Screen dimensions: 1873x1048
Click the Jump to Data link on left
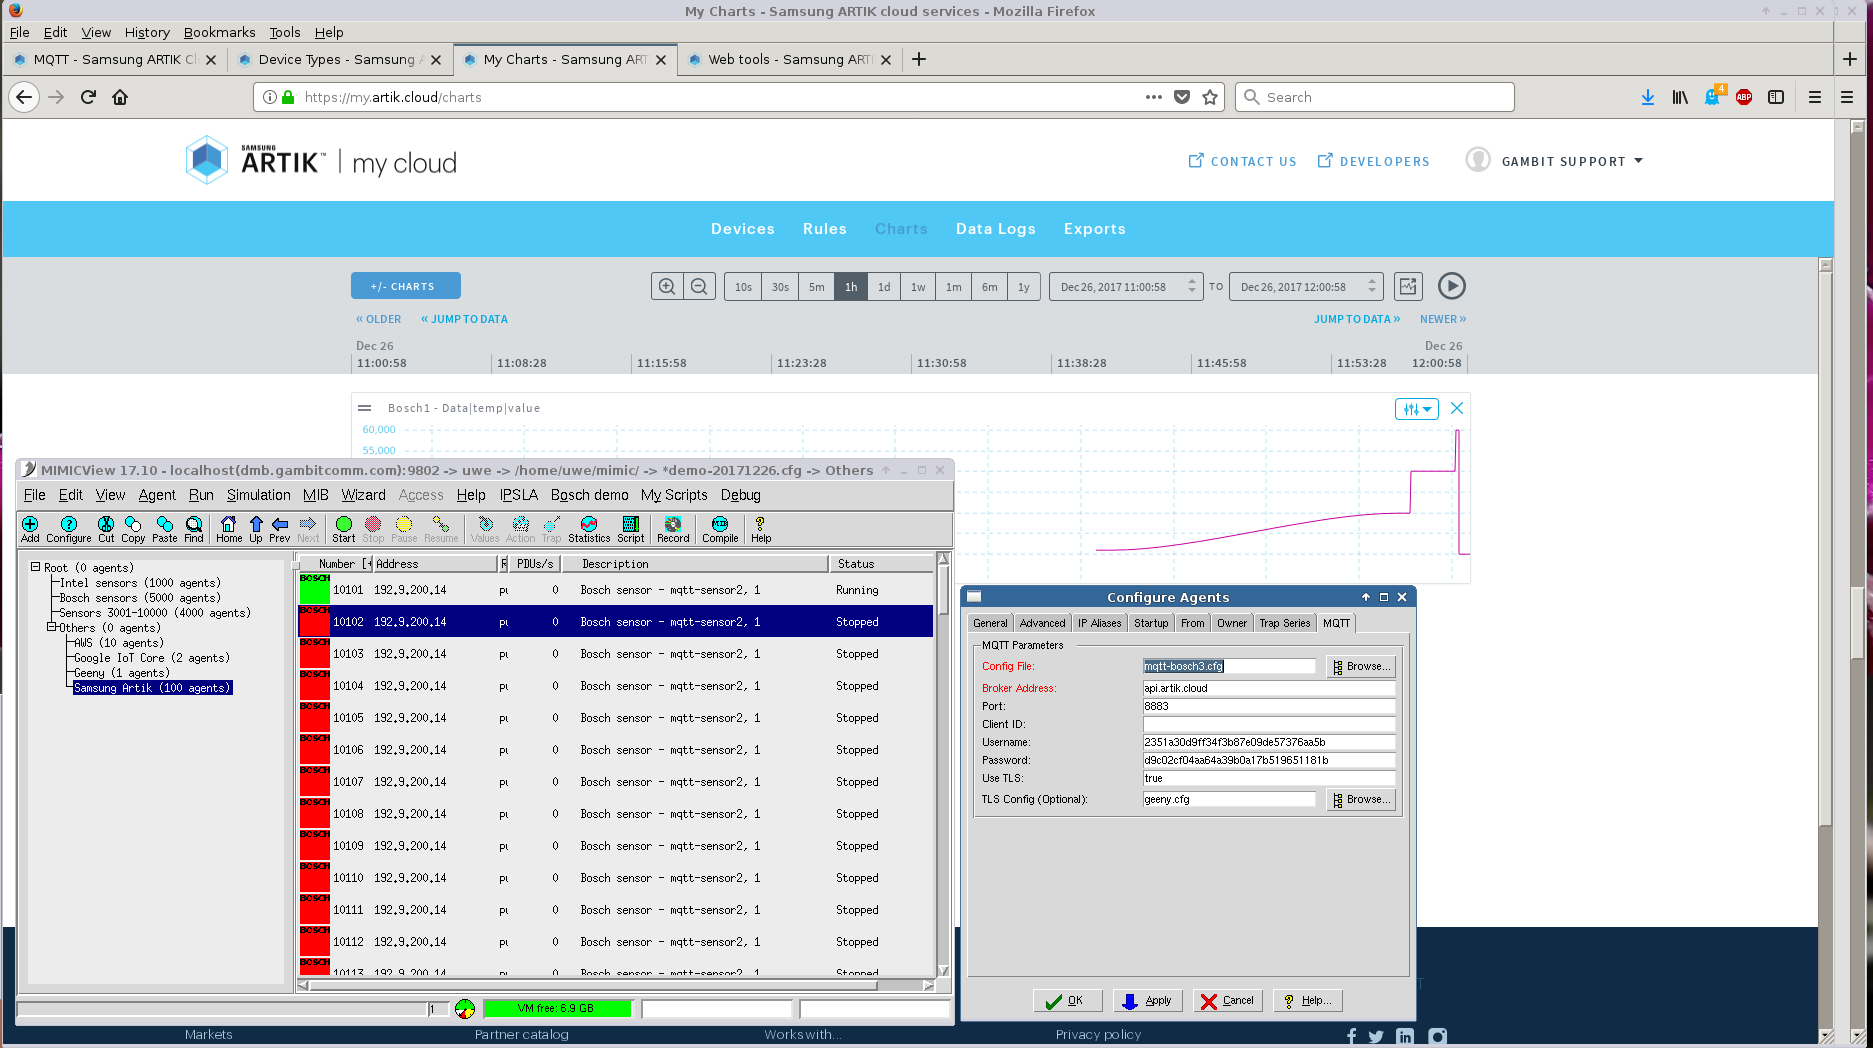(464, 319)
